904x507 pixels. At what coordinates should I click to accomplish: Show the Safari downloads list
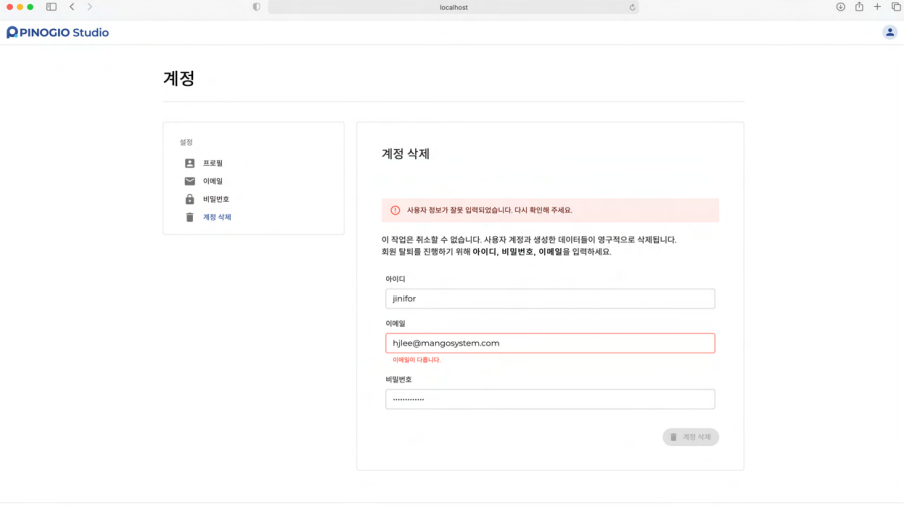tap(840, 7)
